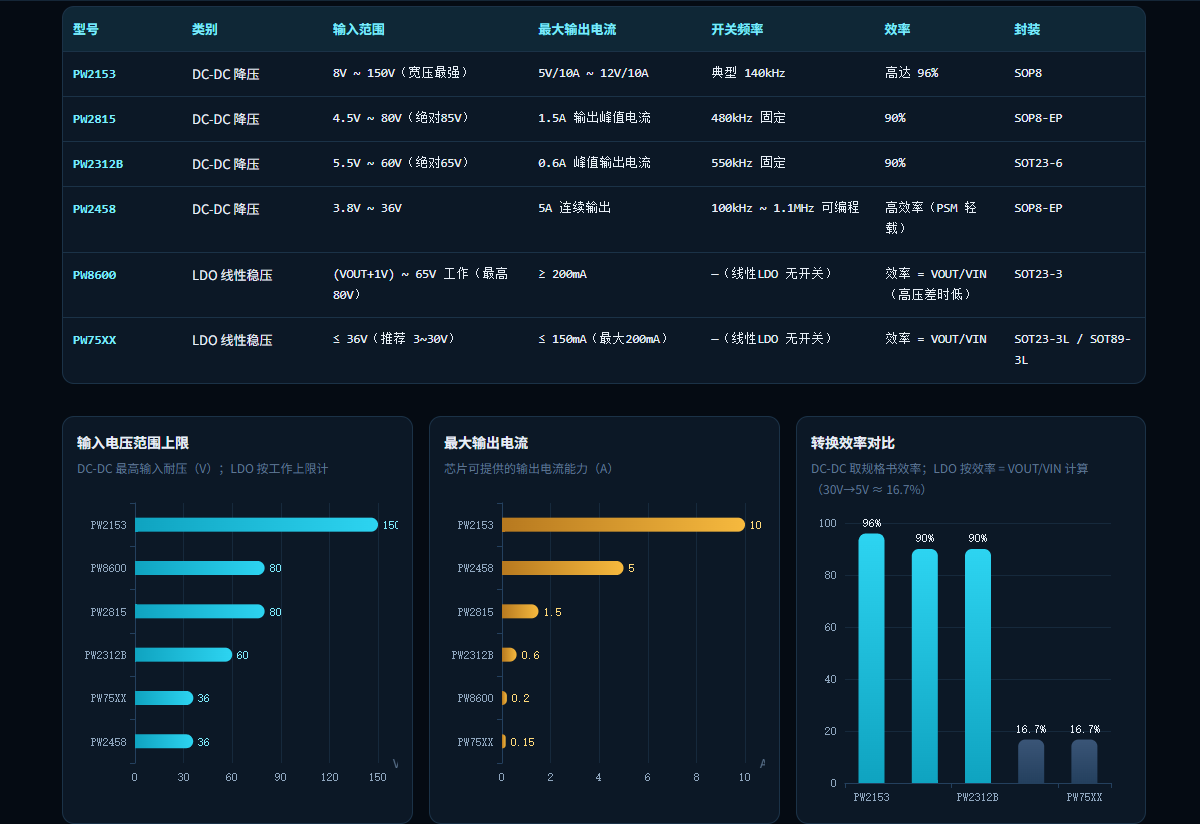Select model PW2815 in the table

point(95,119)
